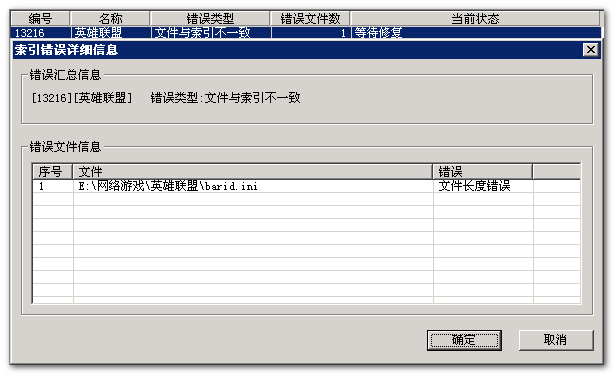614x375 pixels.
Task: Select 英雄联盟 name cell in the background list
Action: [x=111, y=33]
